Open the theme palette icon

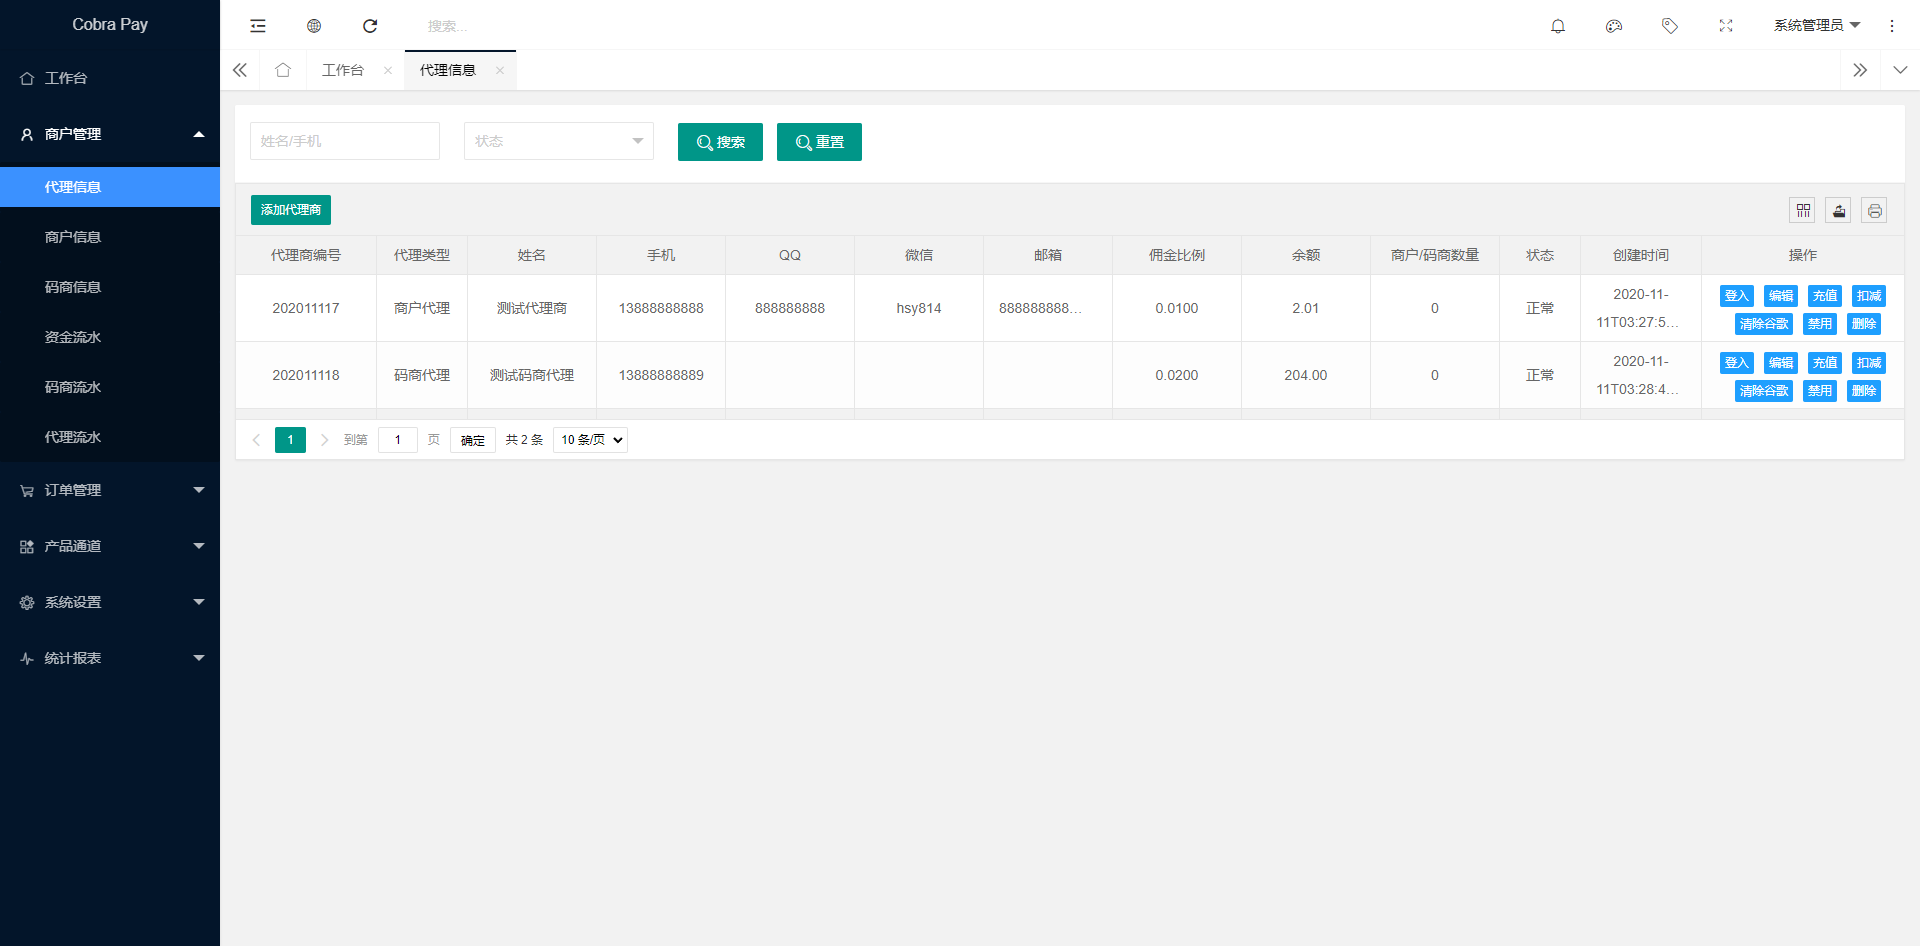[1614, 26]
